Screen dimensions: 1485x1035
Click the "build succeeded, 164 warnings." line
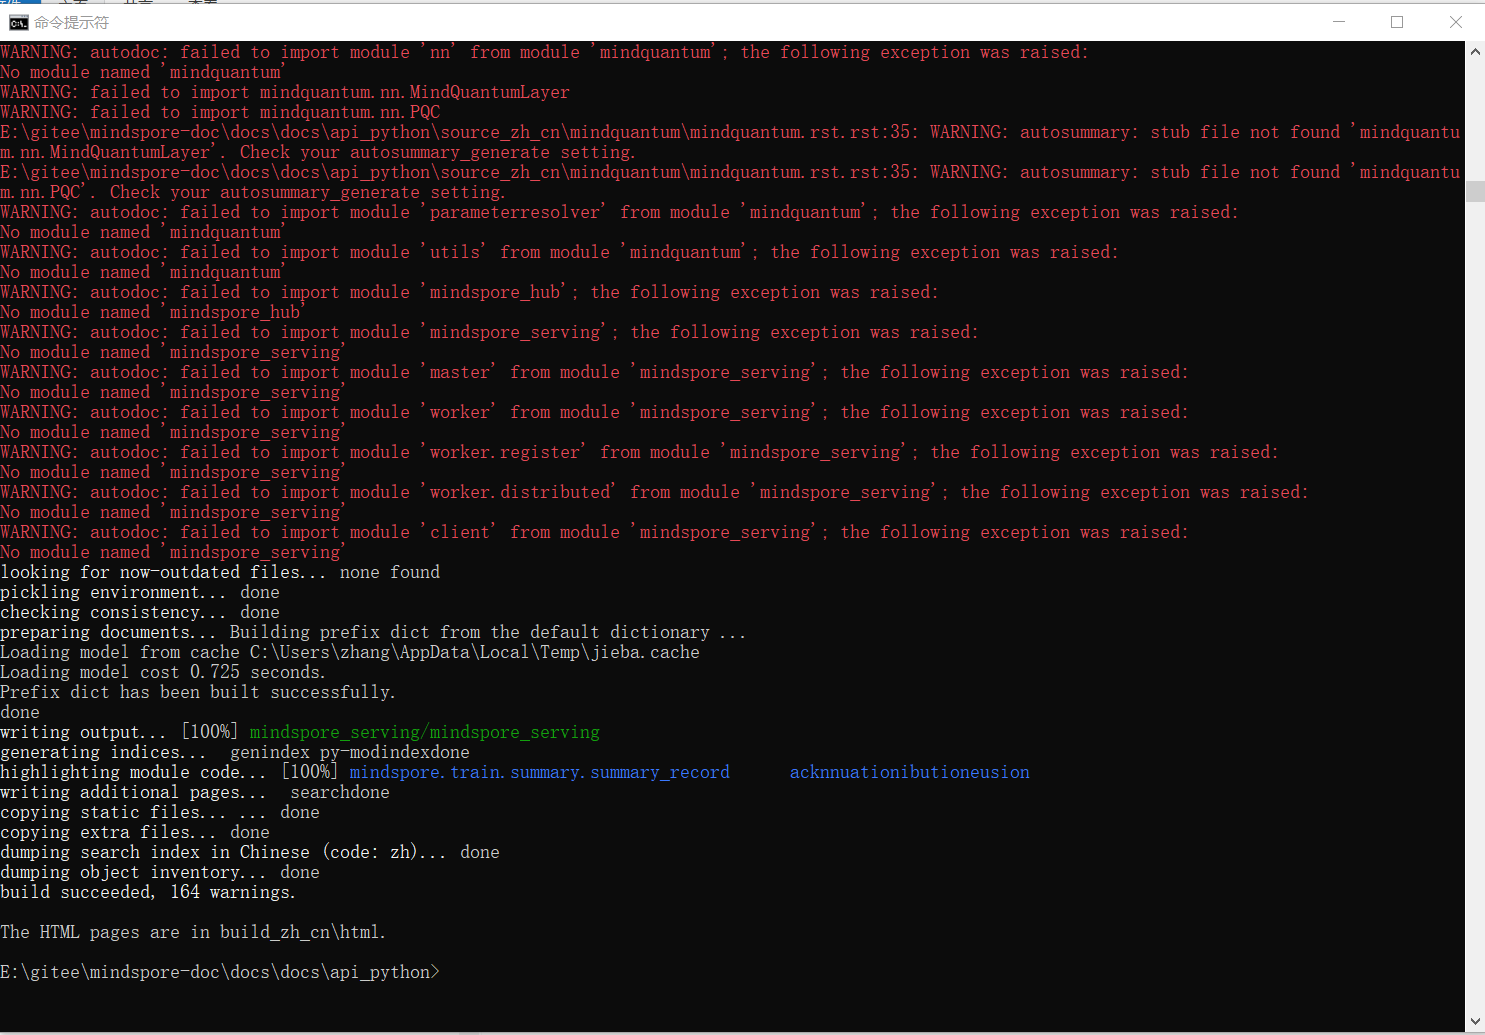(148, 892)
